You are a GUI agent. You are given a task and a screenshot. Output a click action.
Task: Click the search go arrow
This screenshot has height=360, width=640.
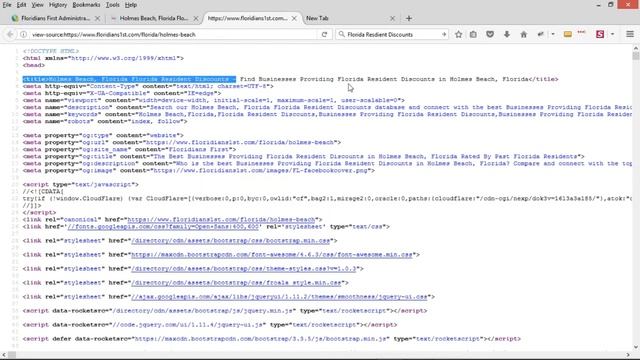[x=444, y=35]
